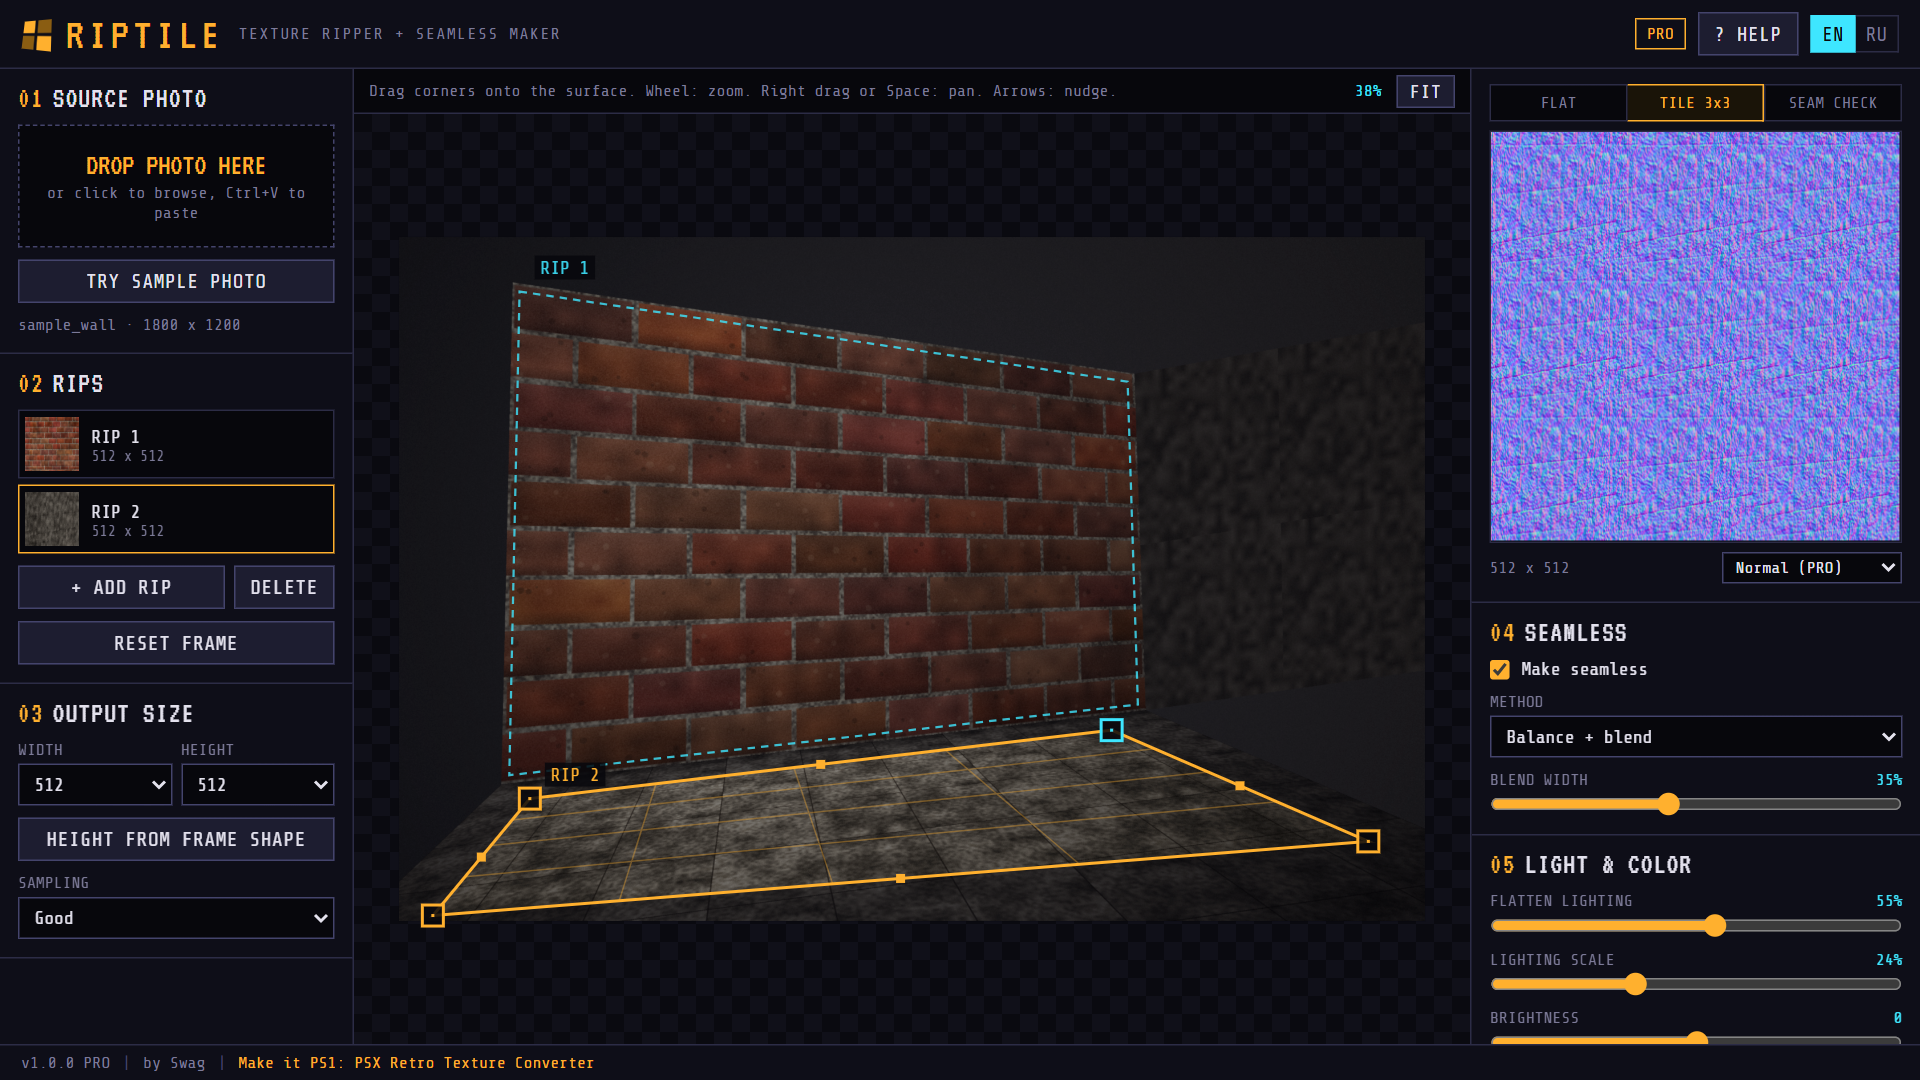Click the Flatten Lighting slider handle
The width and height of the screenshot is (1920, 1080).
click(x=1715, y=926)
